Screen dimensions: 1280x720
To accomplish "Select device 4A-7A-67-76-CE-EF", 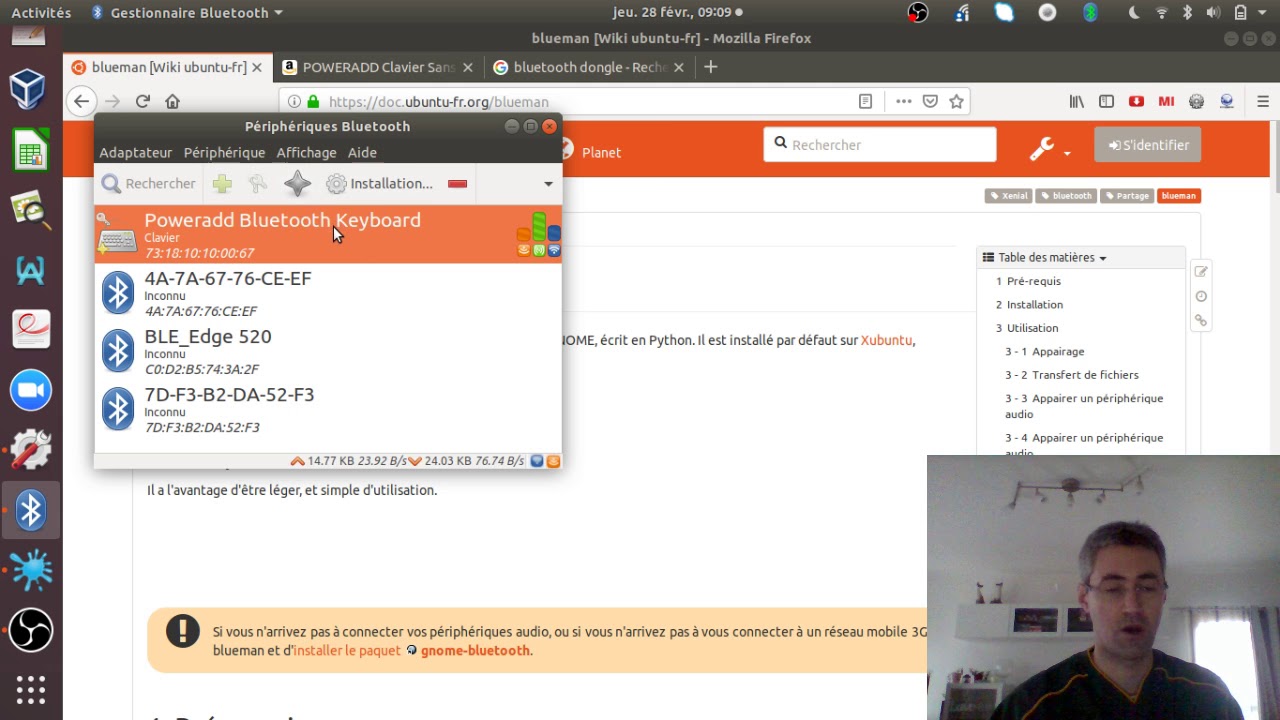I will [x=328, y=293].
